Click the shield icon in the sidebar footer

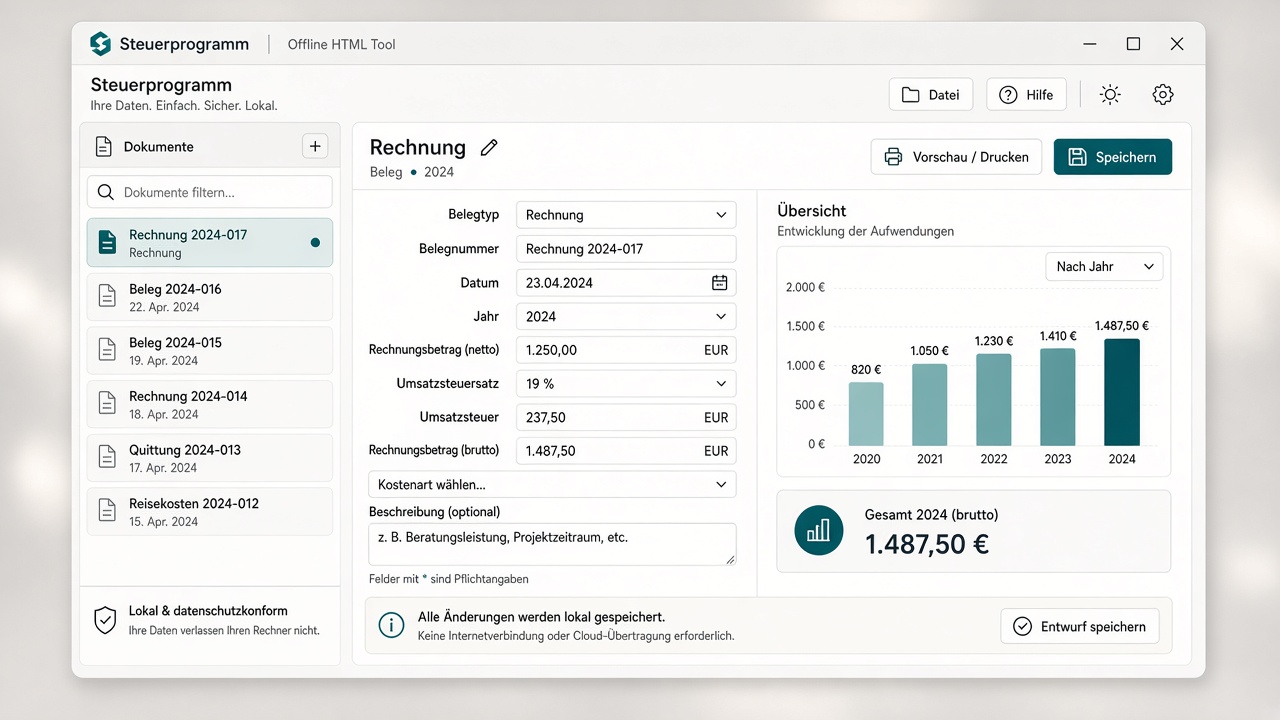tap(105, 620)
